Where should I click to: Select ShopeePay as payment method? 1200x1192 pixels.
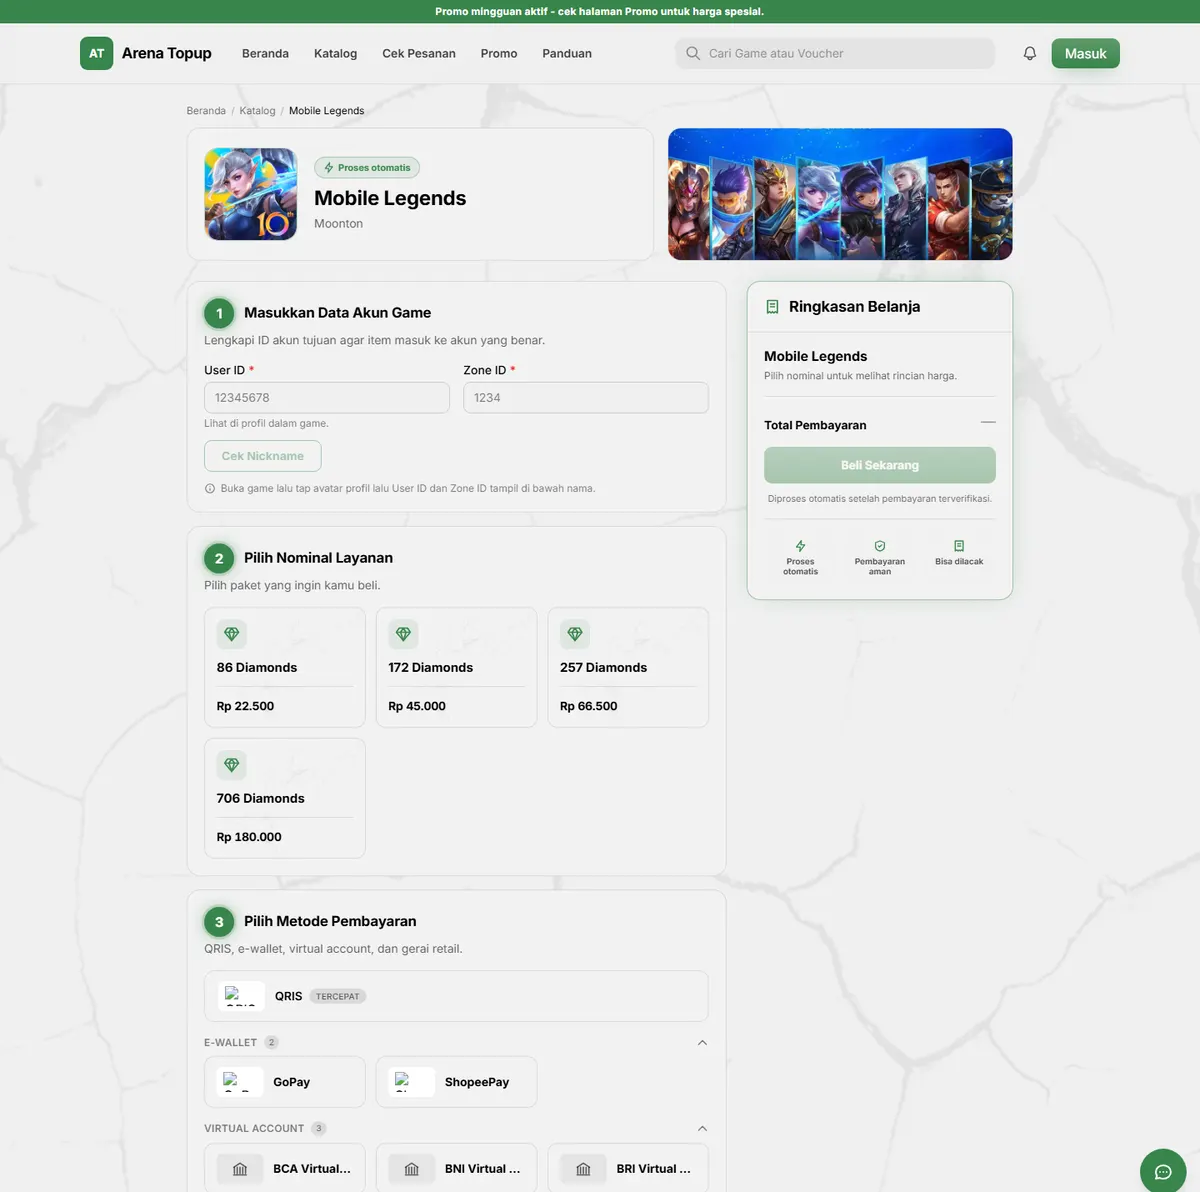click(x=456, y=1082)
